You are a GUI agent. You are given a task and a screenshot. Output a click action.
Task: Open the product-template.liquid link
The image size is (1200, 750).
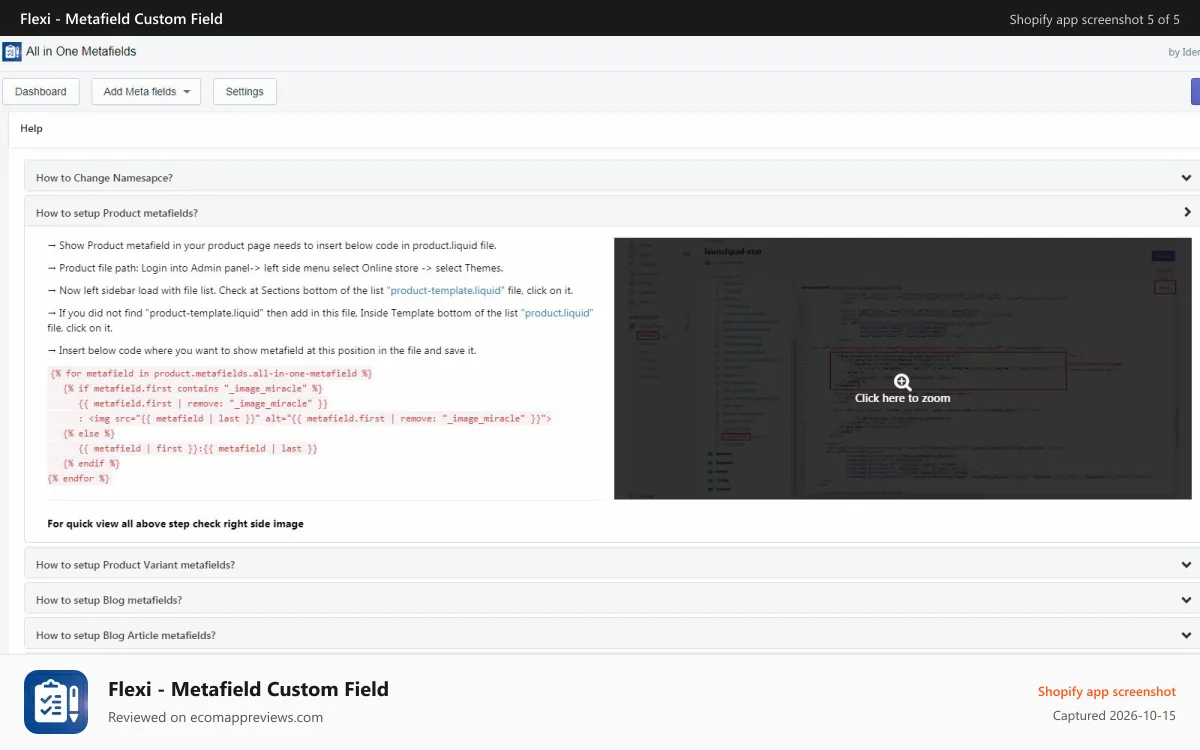445,290
